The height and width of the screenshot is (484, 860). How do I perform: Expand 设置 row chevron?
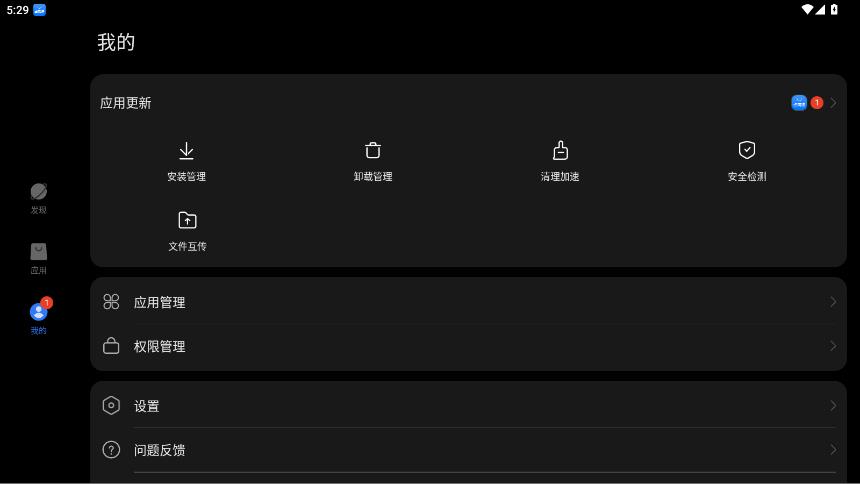833,406
